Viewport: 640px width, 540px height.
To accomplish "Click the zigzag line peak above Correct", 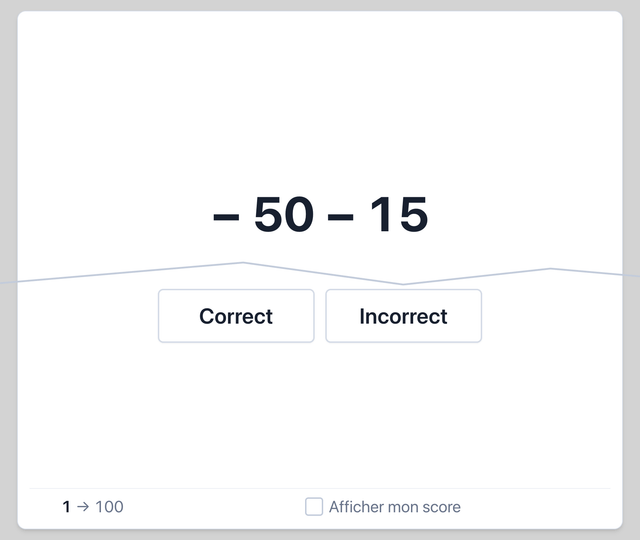I will (243, 263).
